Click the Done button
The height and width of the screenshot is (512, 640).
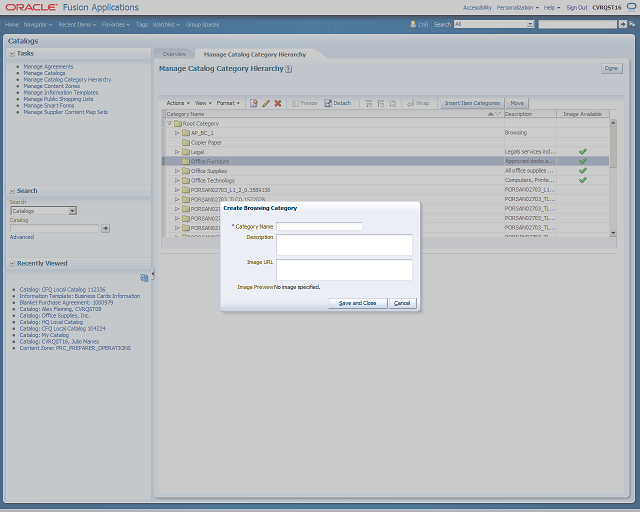pyautogui.click(x=611, y=68)
